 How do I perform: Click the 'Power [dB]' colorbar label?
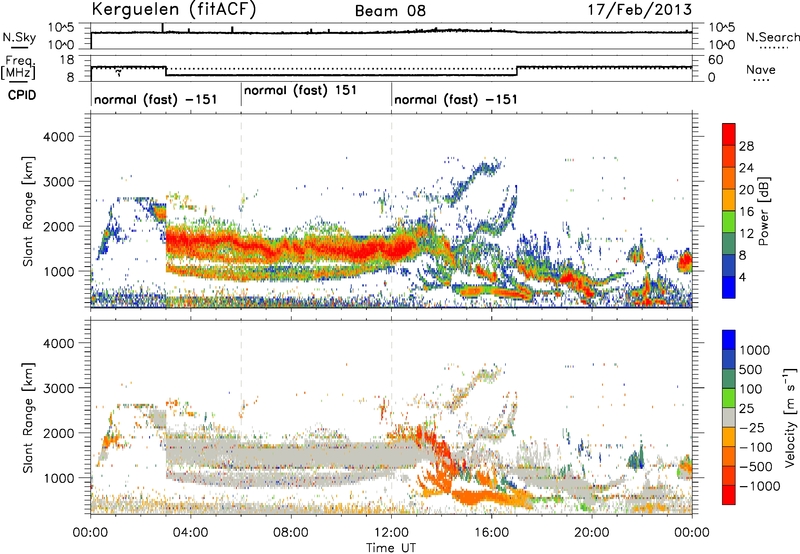coord(763,211)
